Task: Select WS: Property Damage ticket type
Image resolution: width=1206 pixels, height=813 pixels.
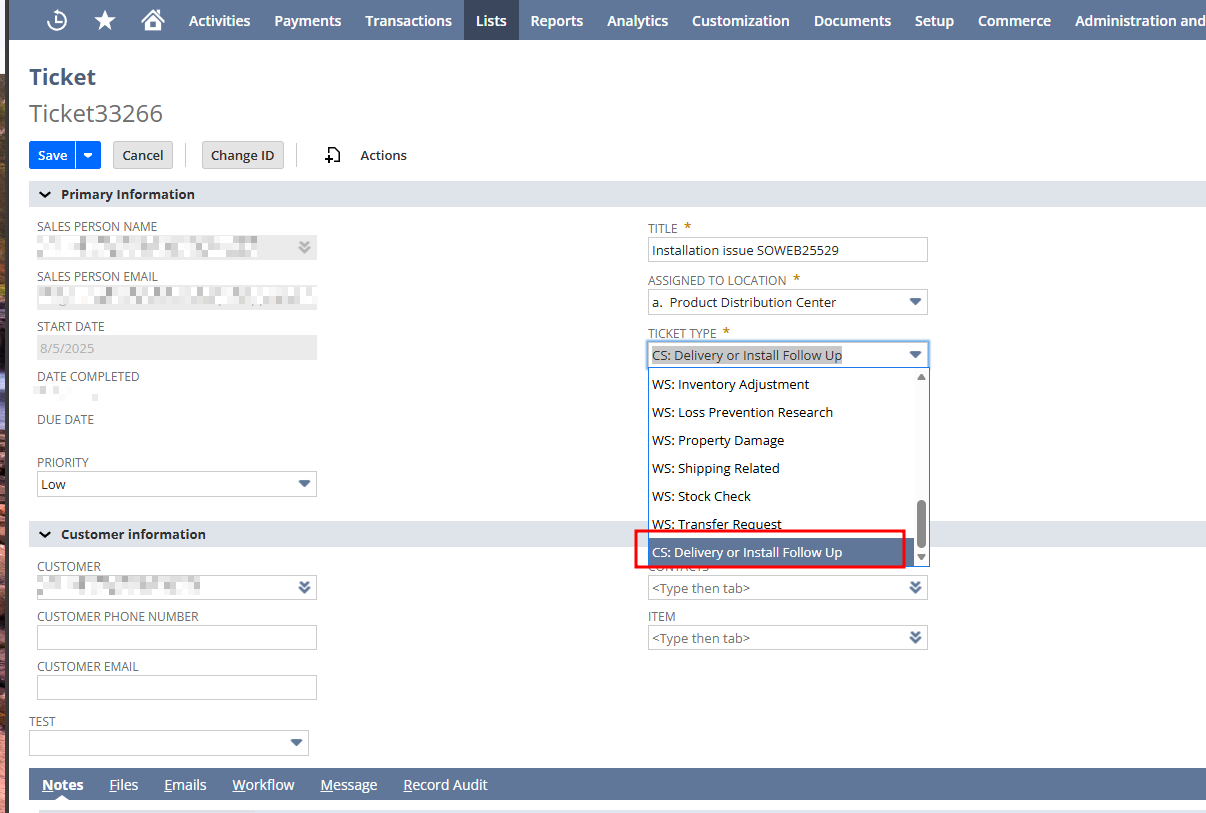Action: coord(718,440)
